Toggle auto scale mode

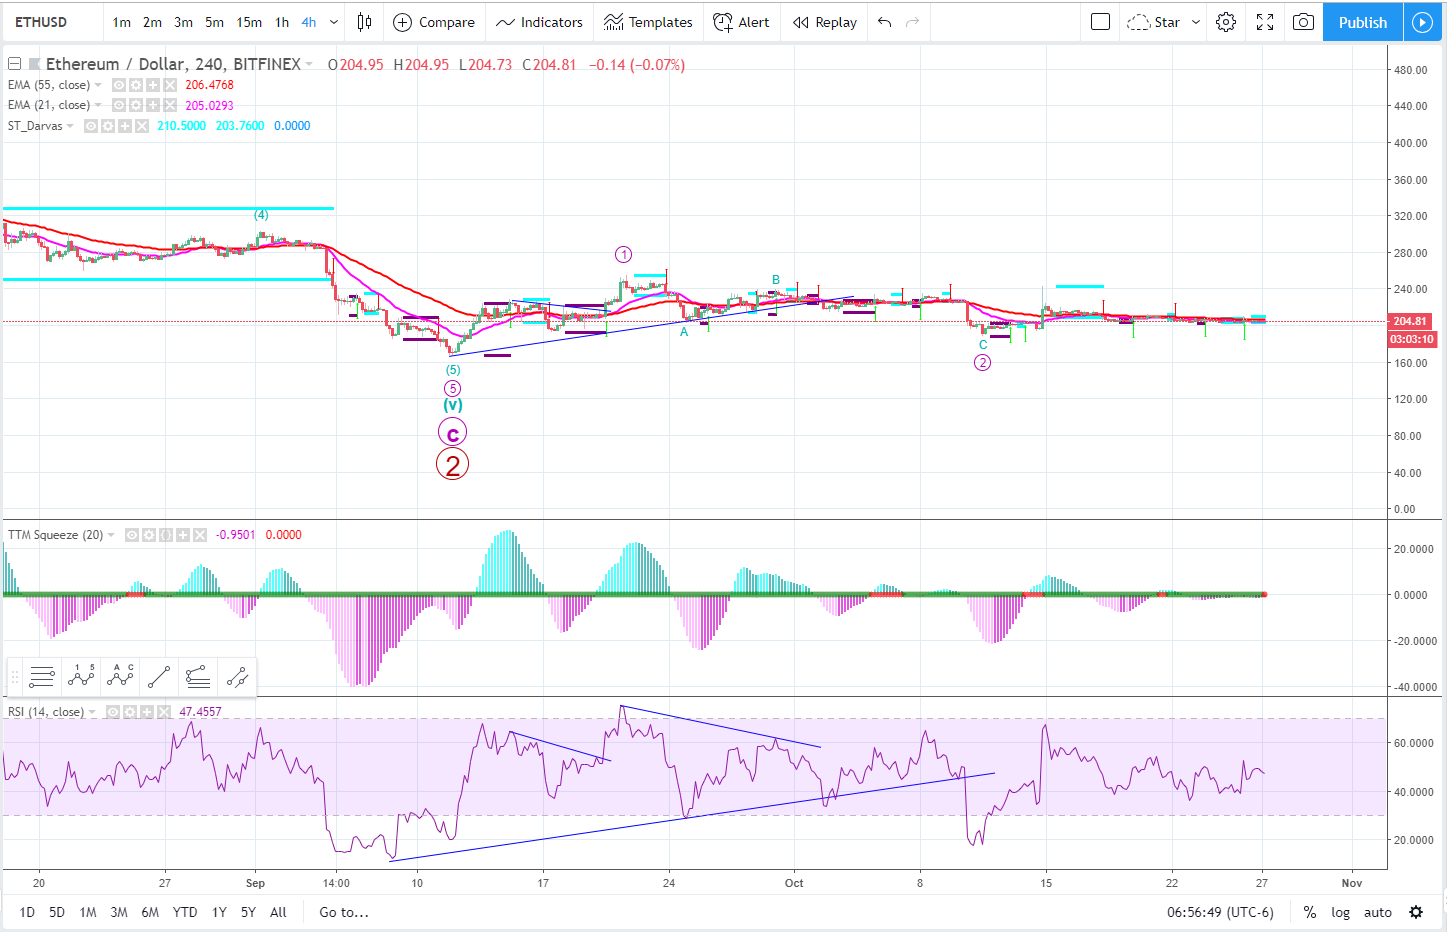1377,912
